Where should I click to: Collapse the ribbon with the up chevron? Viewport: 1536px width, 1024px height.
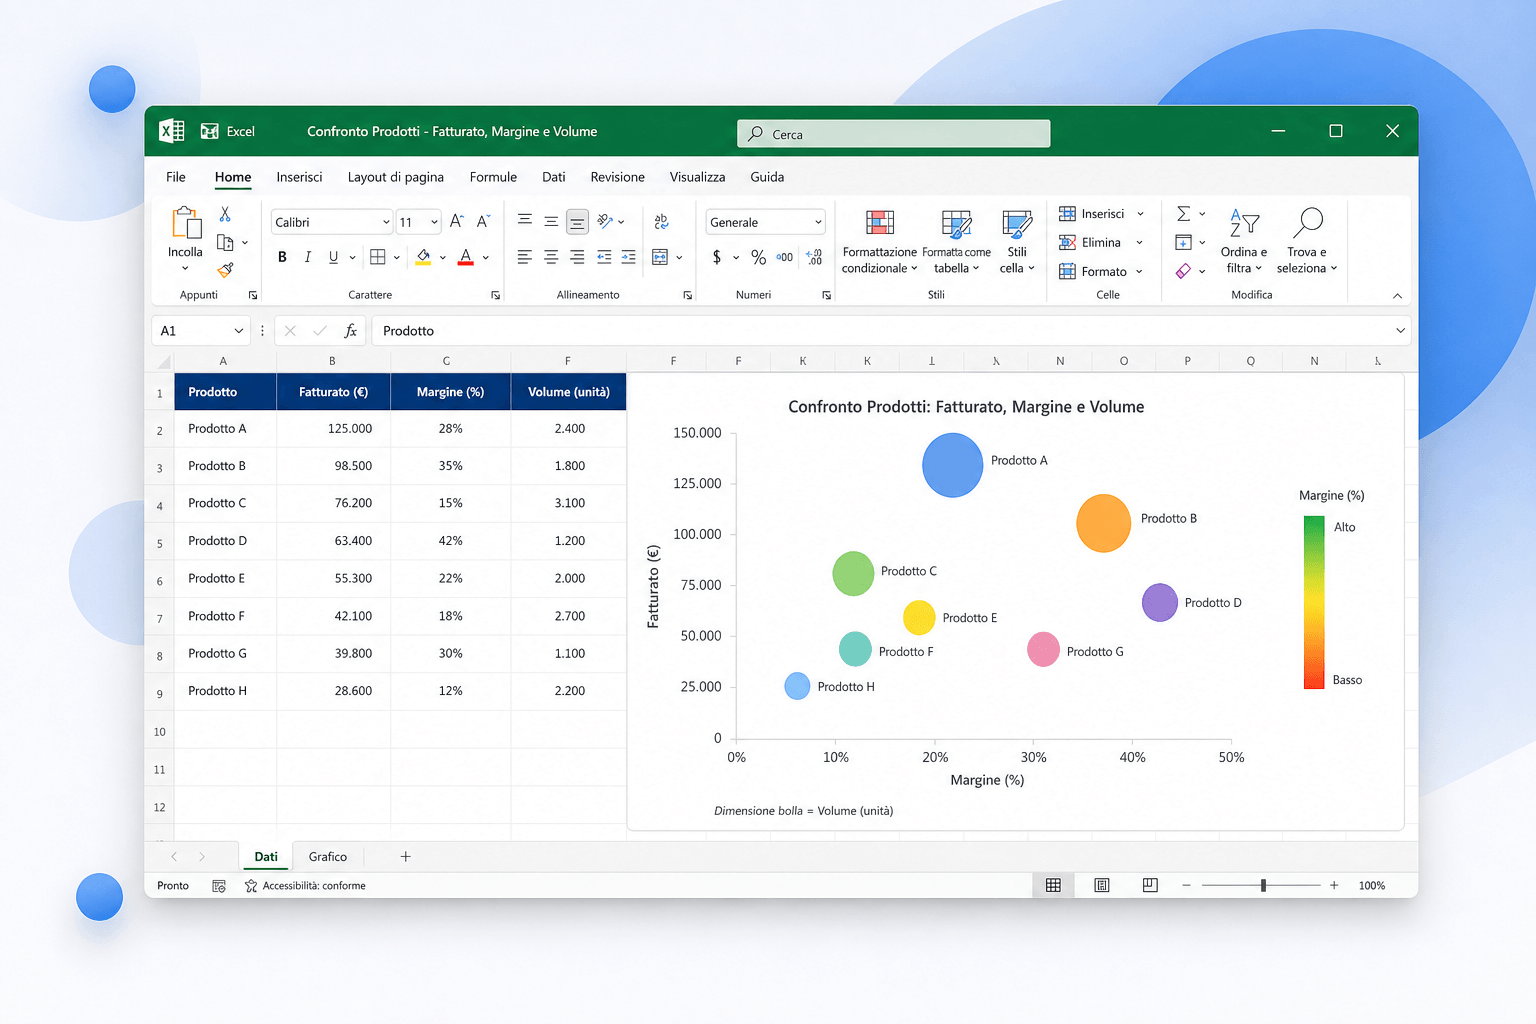(1397, 296)
